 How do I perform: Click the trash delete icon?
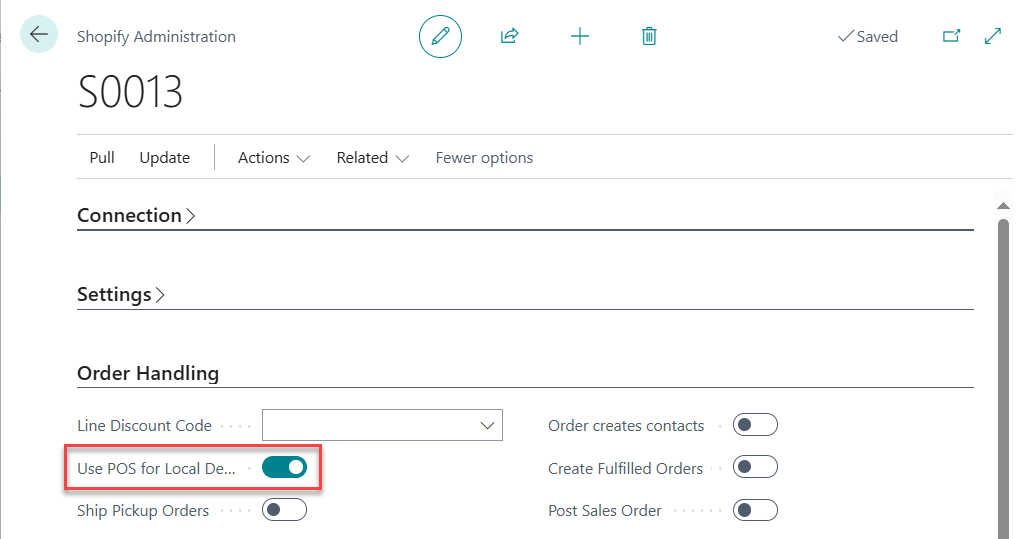(x=649, y=37)
